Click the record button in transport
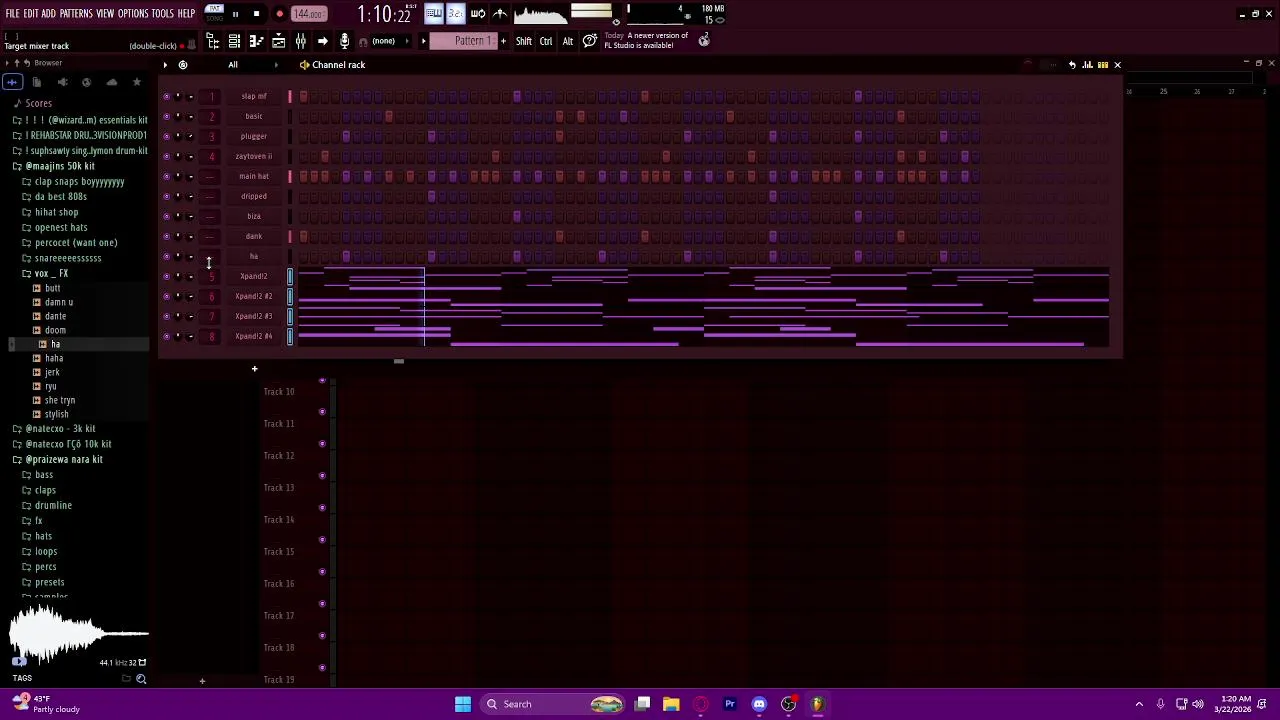The image size is (1280, 720). point(279,14)
